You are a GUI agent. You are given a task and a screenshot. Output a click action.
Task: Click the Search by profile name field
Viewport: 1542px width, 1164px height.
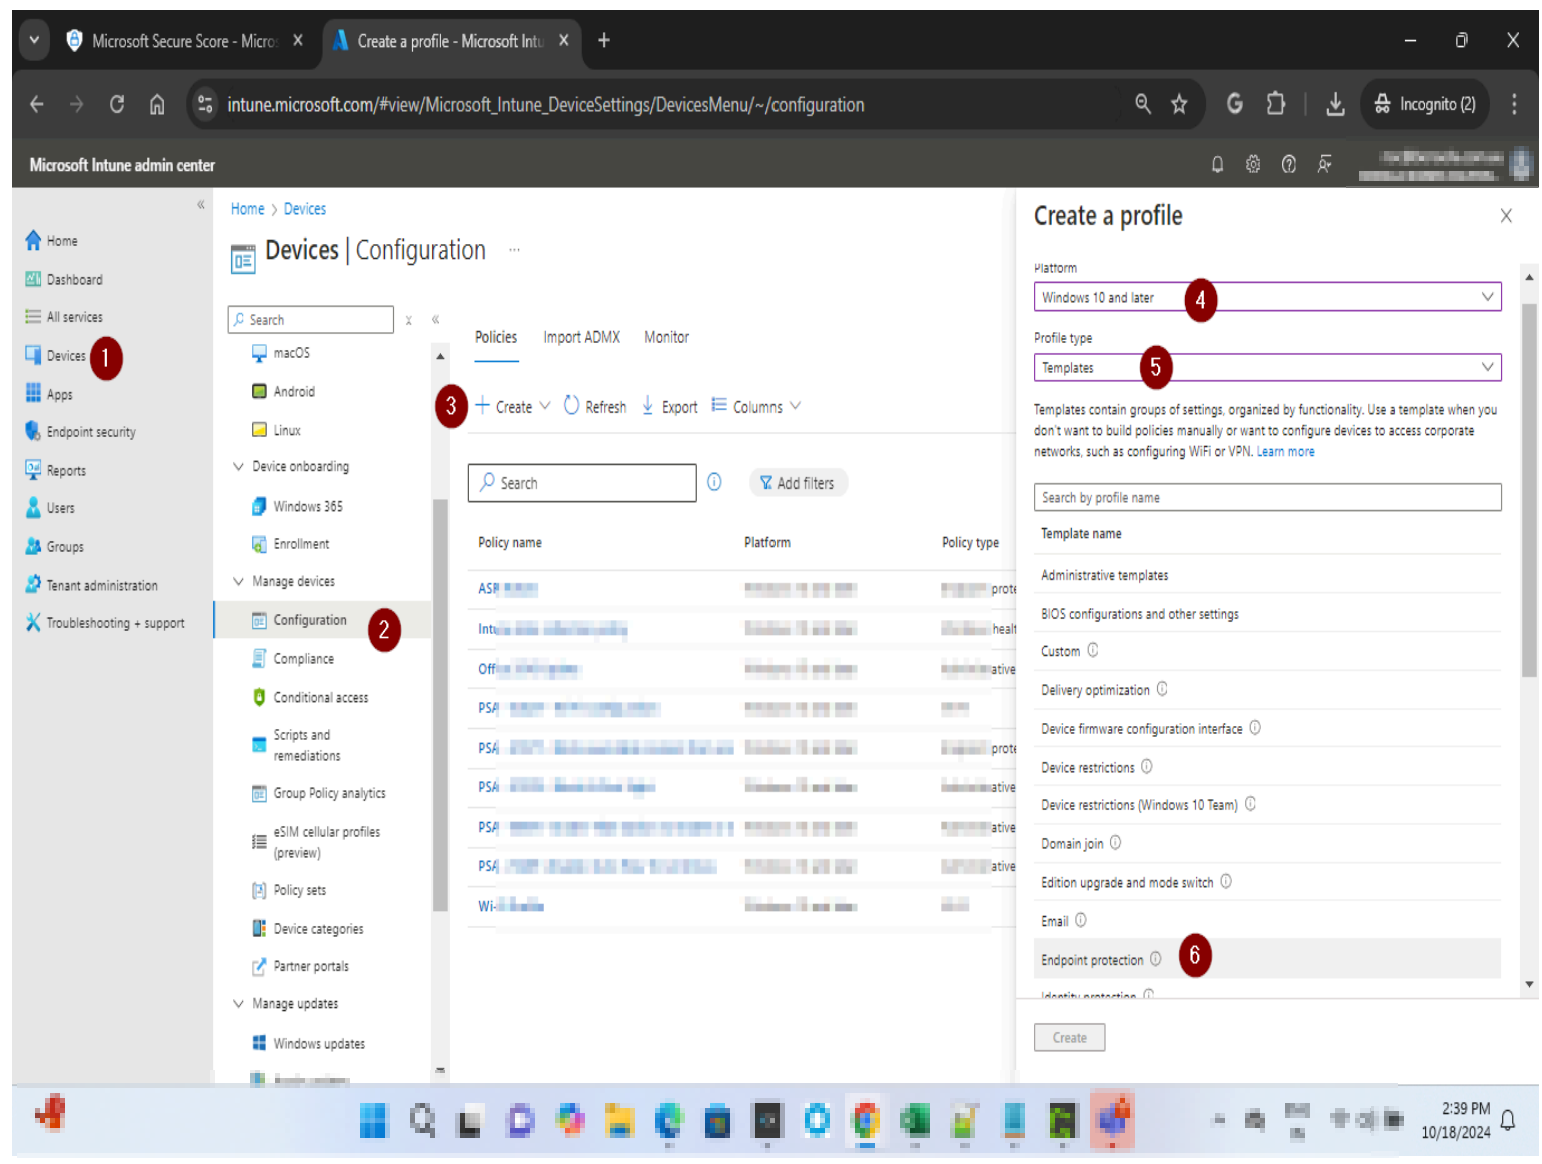tap(1267, 497)
